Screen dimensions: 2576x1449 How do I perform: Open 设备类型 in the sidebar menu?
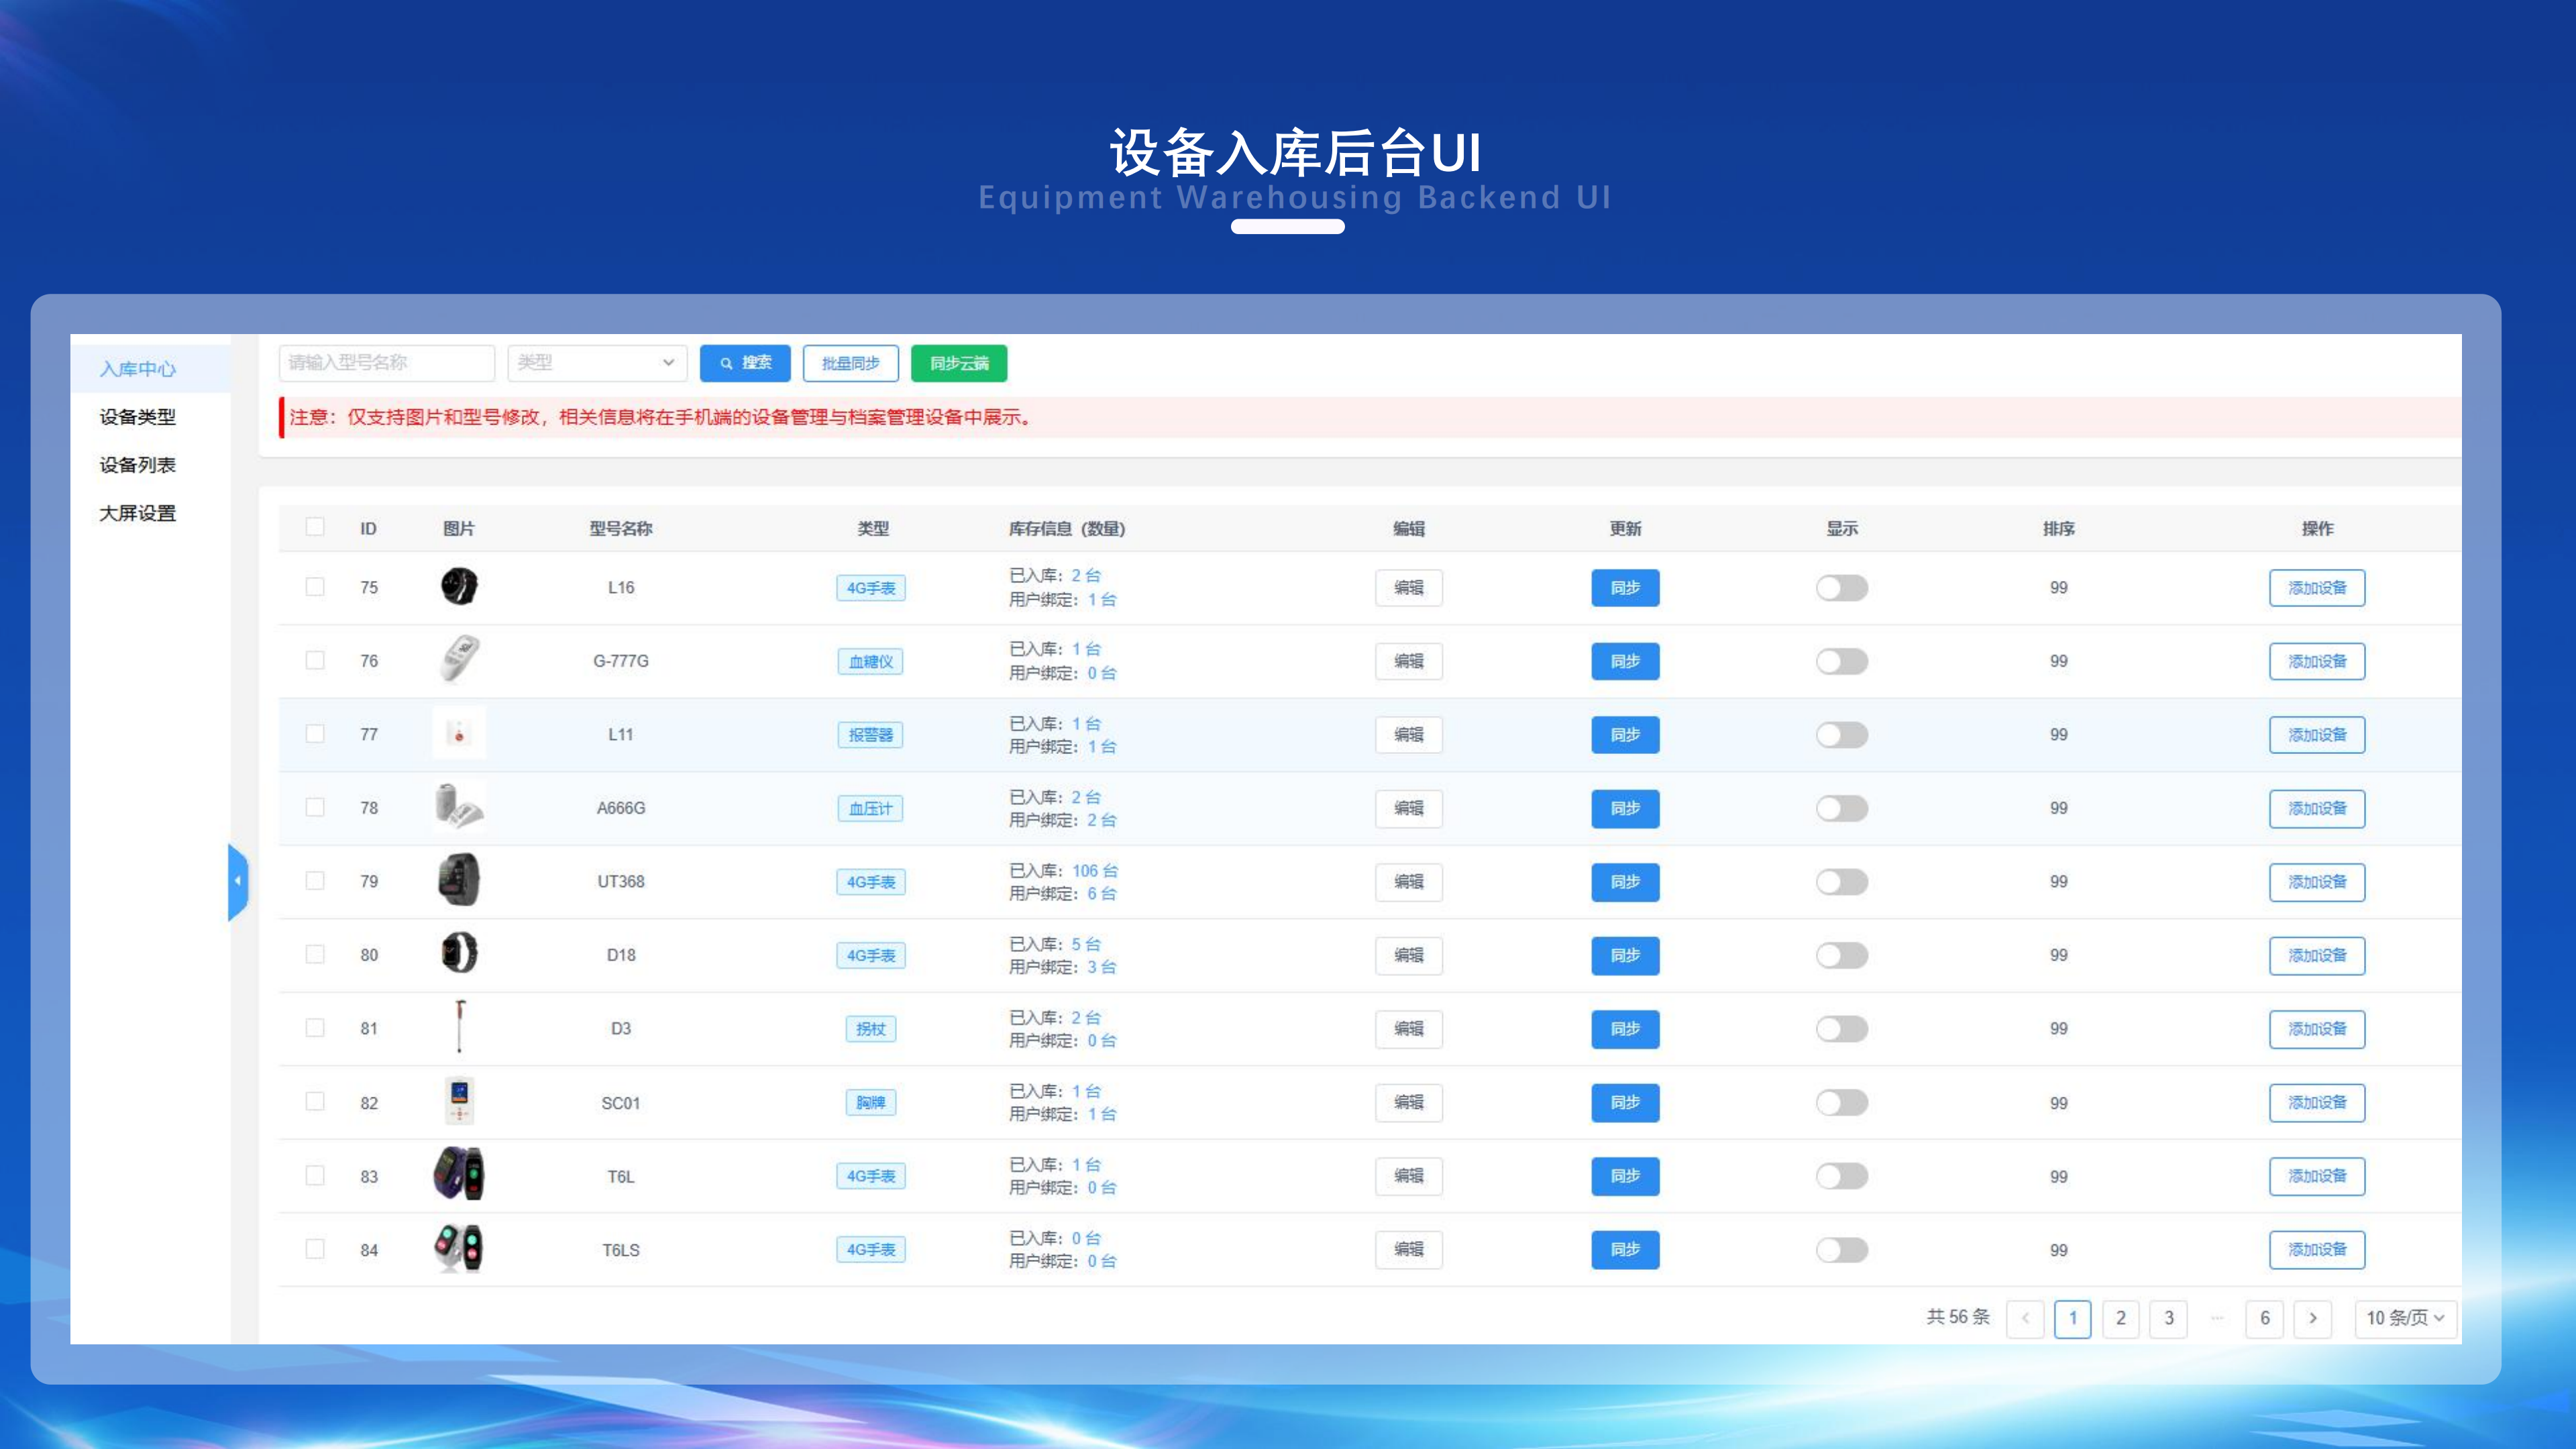click(x=138, y=417)
